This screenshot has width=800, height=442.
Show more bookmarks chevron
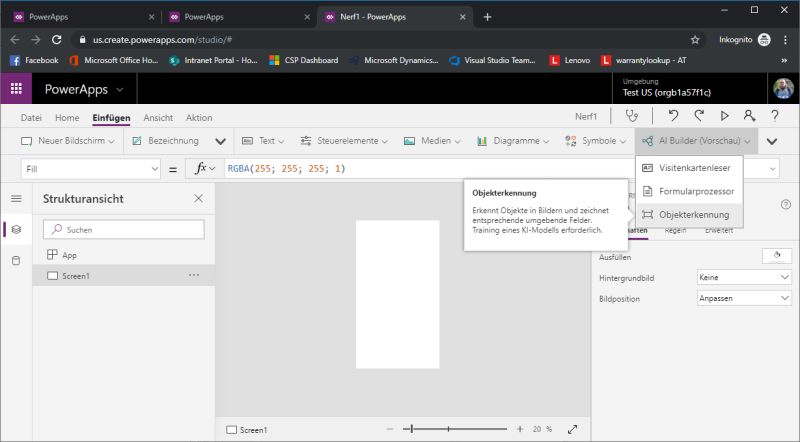(x=784, y=60)
